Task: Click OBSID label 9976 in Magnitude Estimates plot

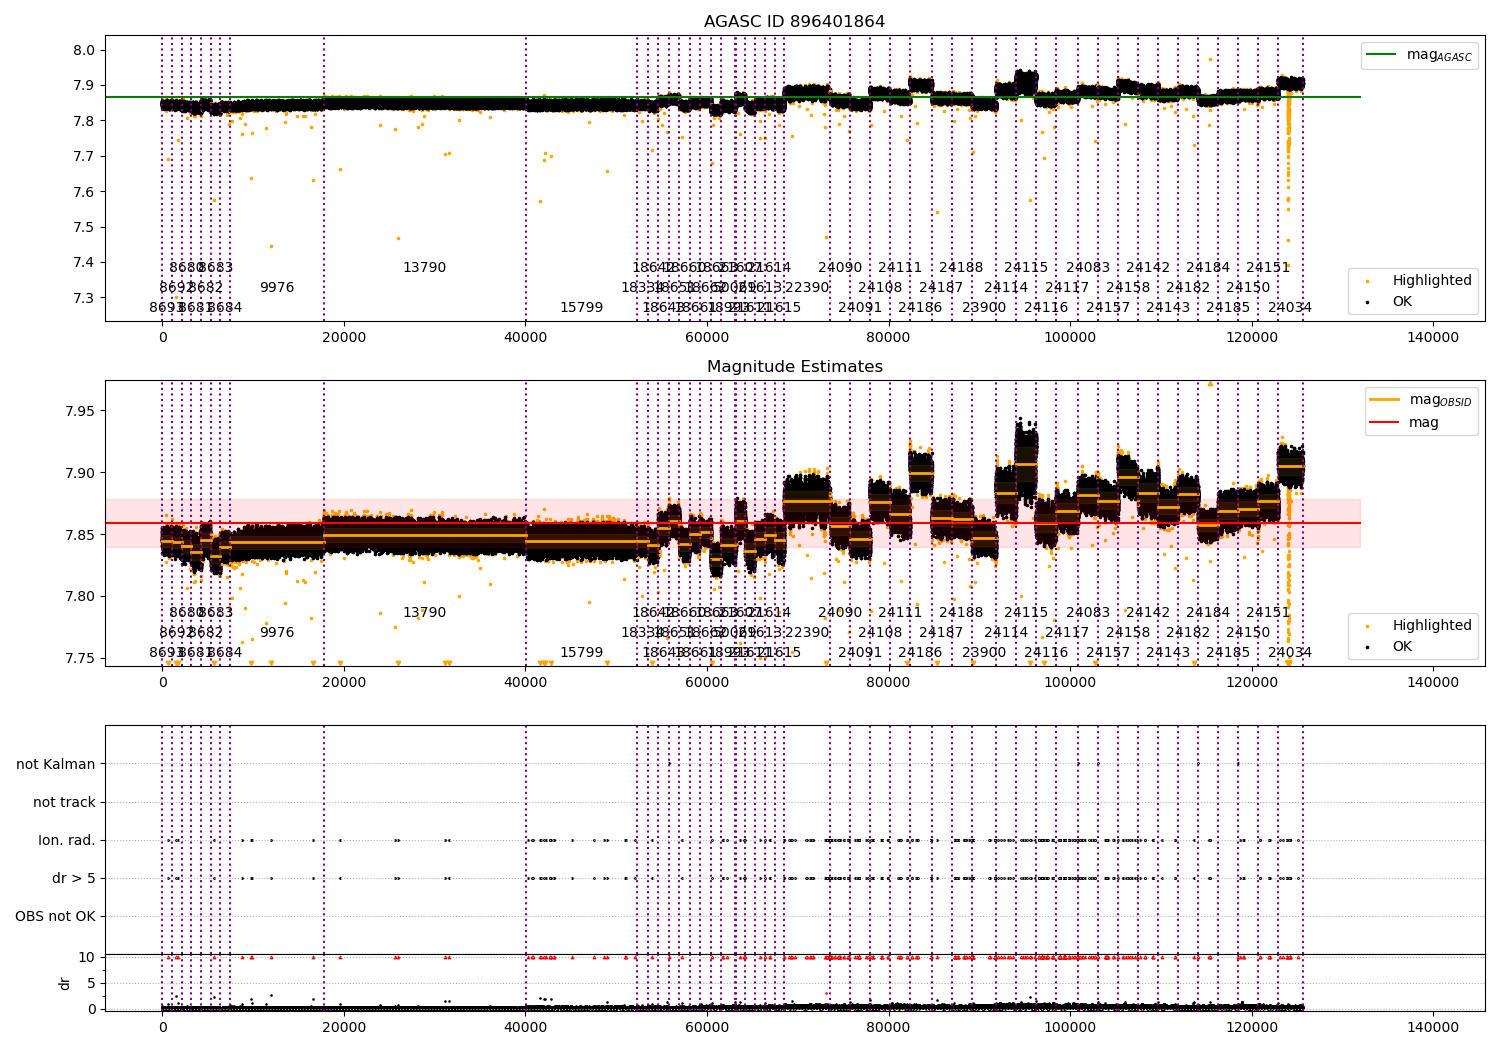Action: click(277, 633)
